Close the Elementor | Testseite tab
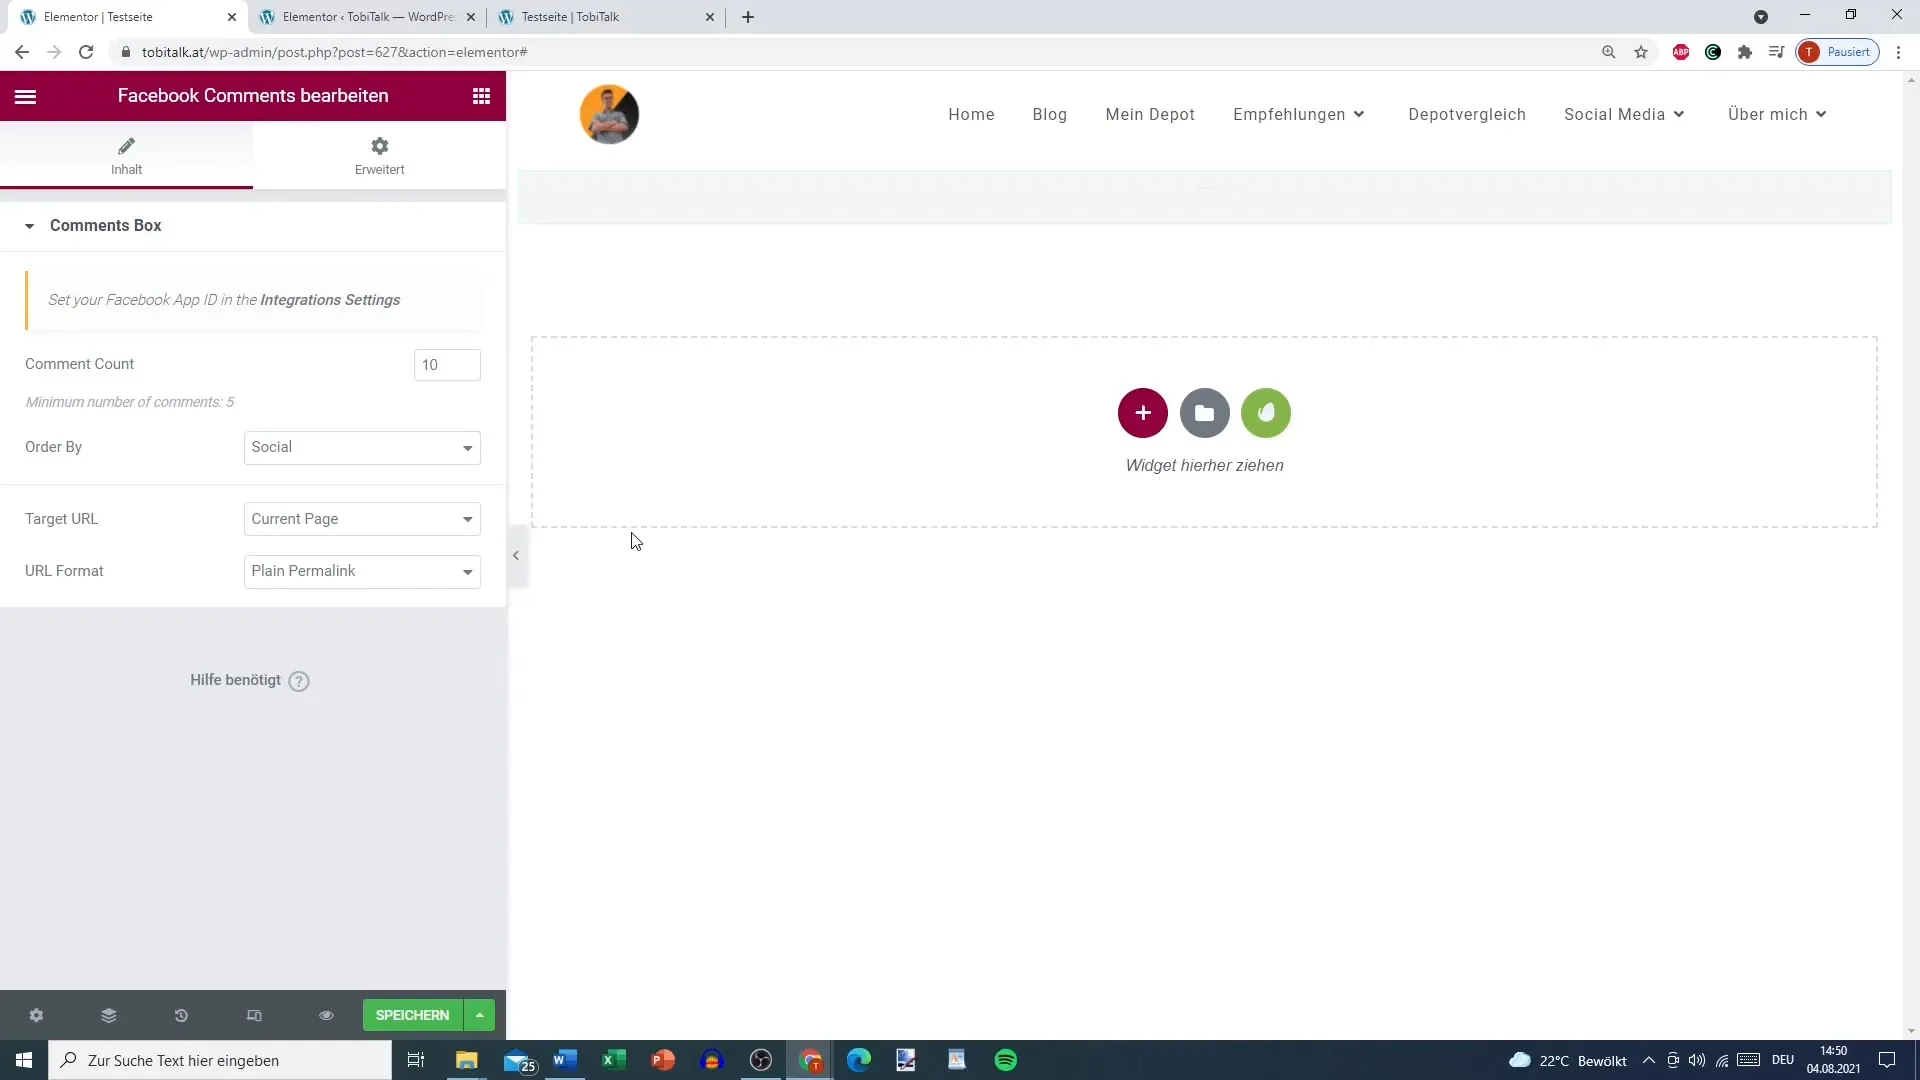 click(x=232, y=17)
